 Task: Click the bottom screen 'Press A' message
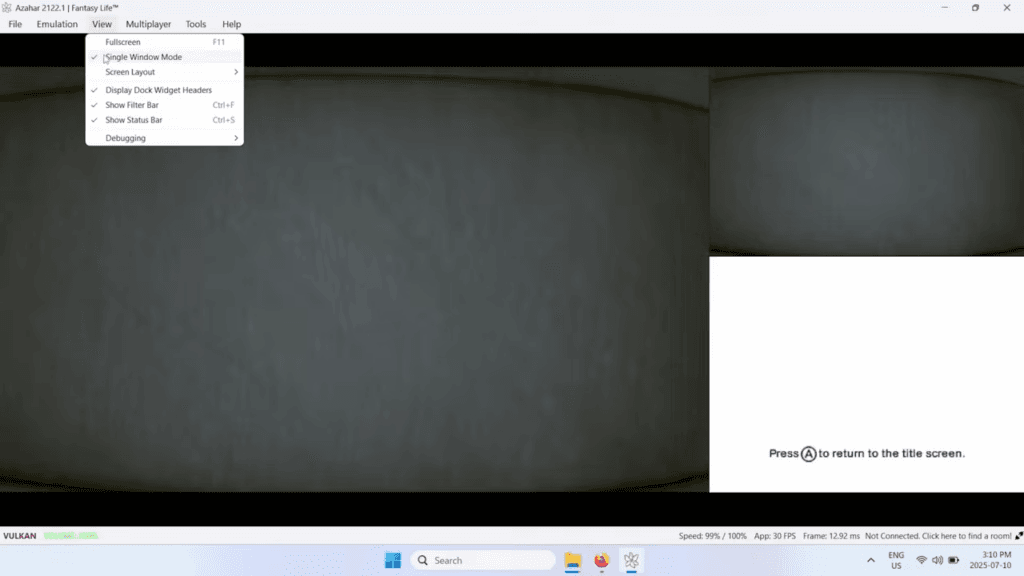point(867,453)
